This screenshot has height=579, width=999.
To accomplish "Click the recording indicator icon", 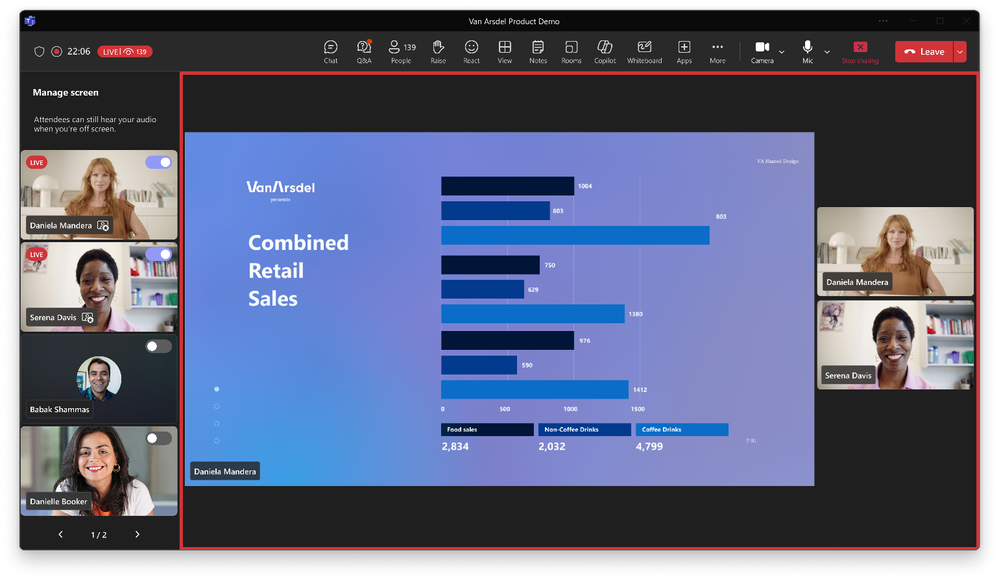I will coord(57,52).
